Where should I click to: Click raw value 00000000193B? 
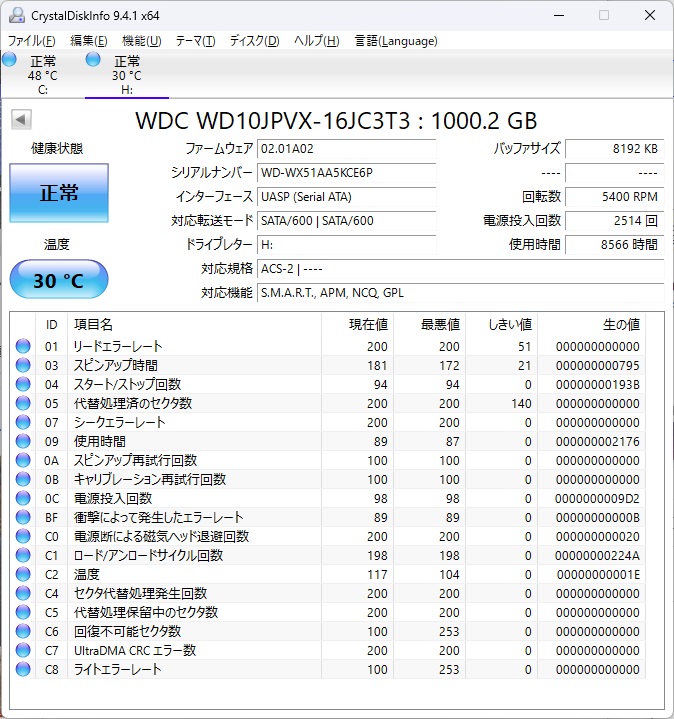[597, 384]
